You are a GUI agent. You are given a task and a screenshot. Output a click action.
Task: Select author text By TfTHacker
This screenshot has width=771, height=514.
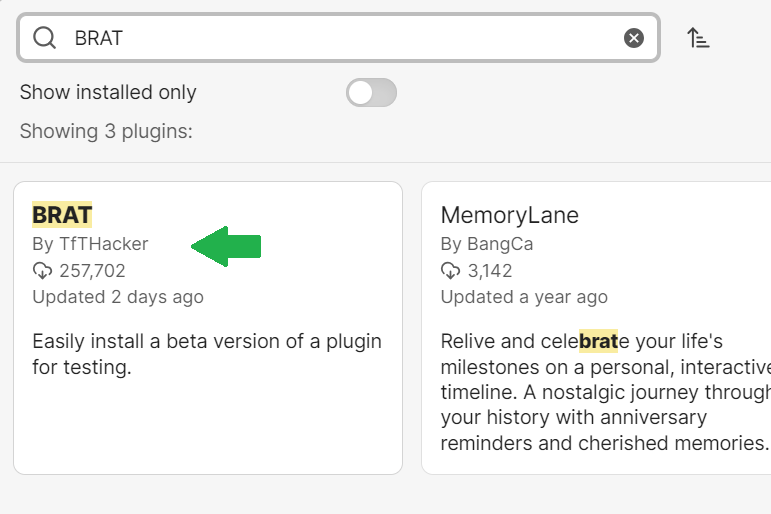[90, 244]
